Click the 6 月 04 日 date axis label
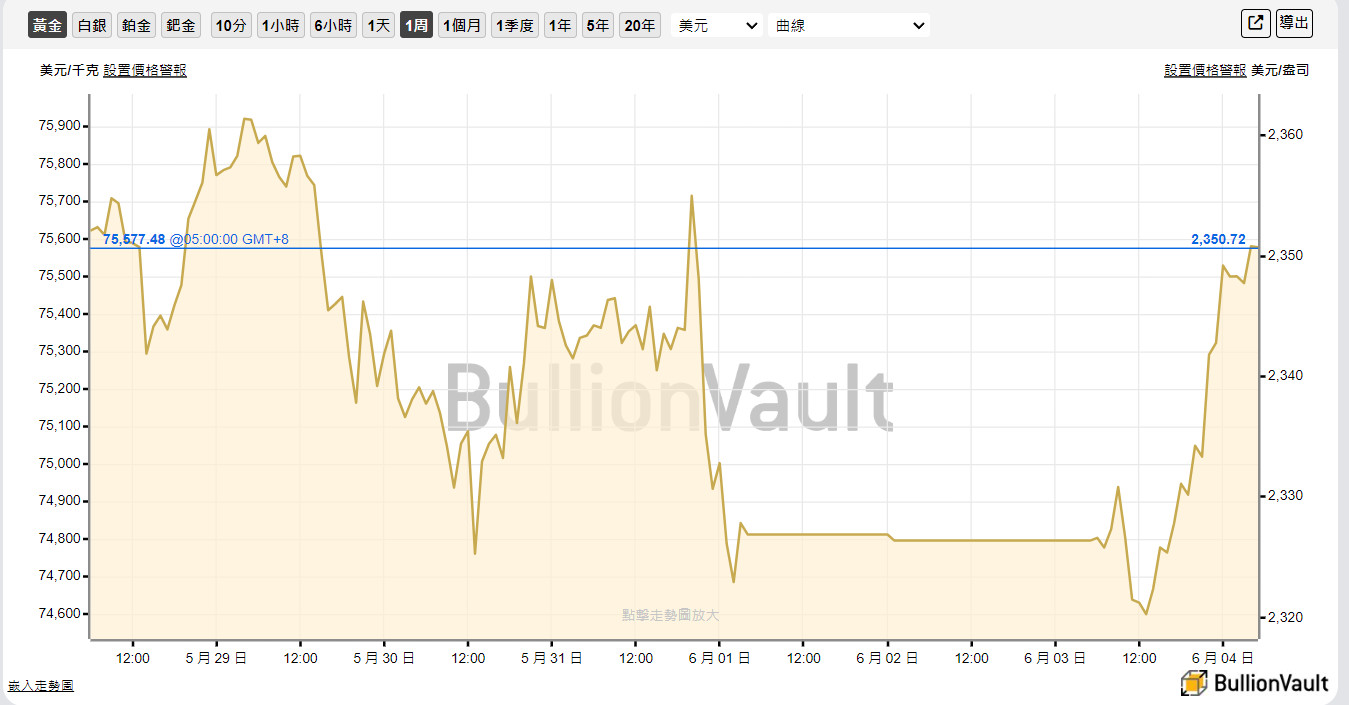Image resolution: width=1349 pixels, height=705 pixels. pyautogui.click(x=1224, y=658)
